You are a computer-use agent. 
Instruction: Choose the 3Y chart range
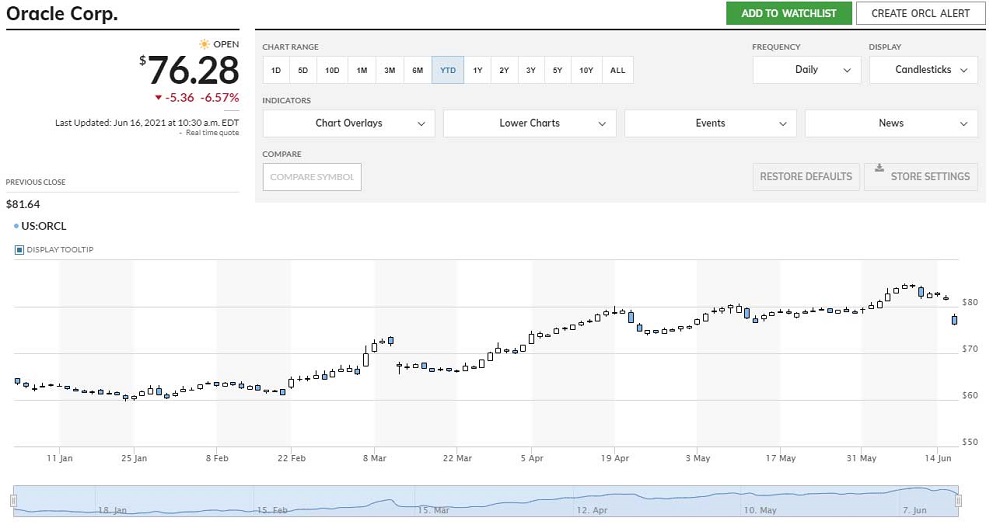(531, 70)
